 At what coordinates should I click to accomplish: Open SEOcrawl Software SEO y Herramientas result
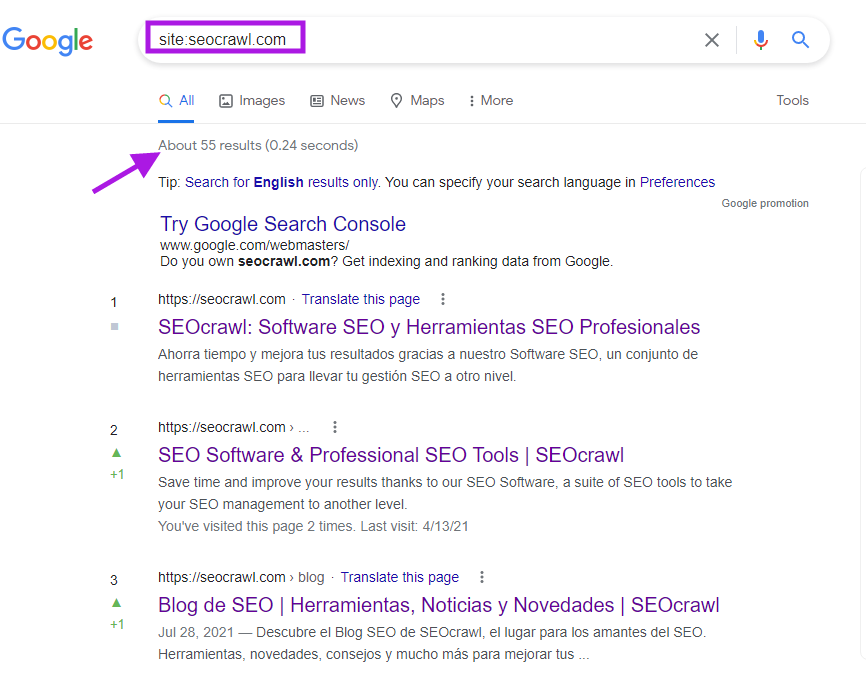click(429, 327)
